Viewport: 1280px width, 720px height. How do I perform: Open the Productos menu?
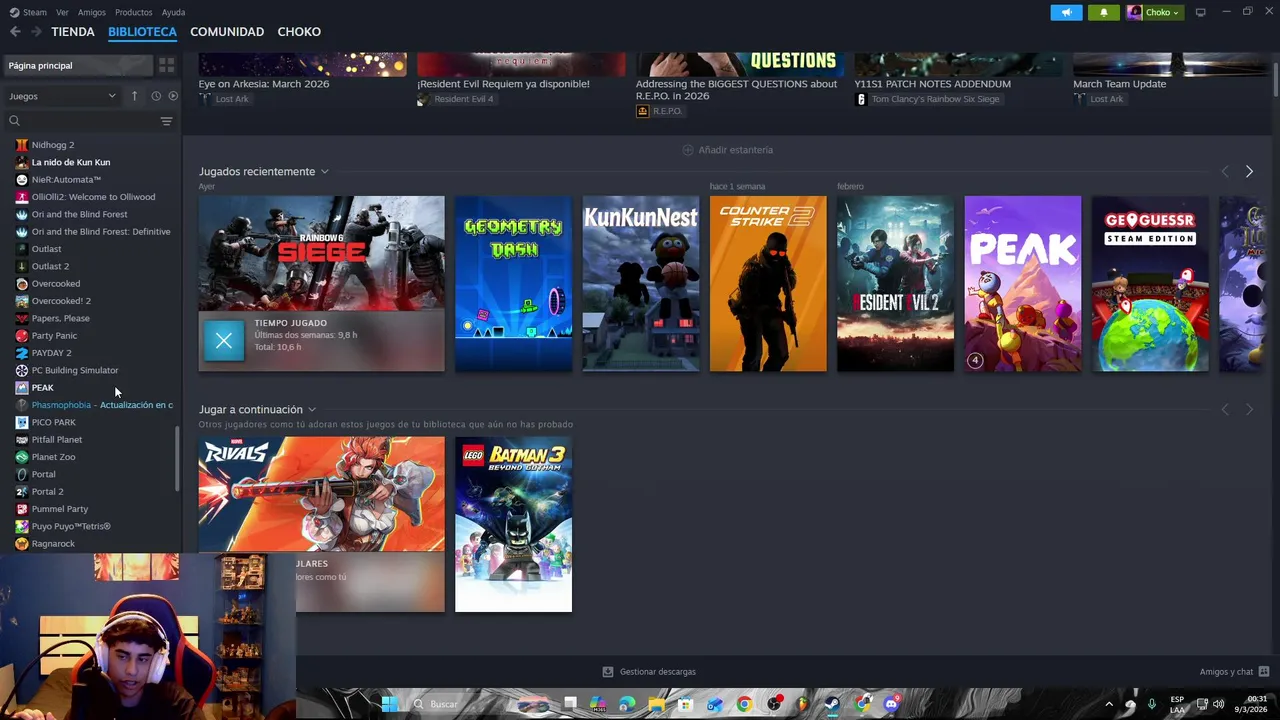coord(133,12)
